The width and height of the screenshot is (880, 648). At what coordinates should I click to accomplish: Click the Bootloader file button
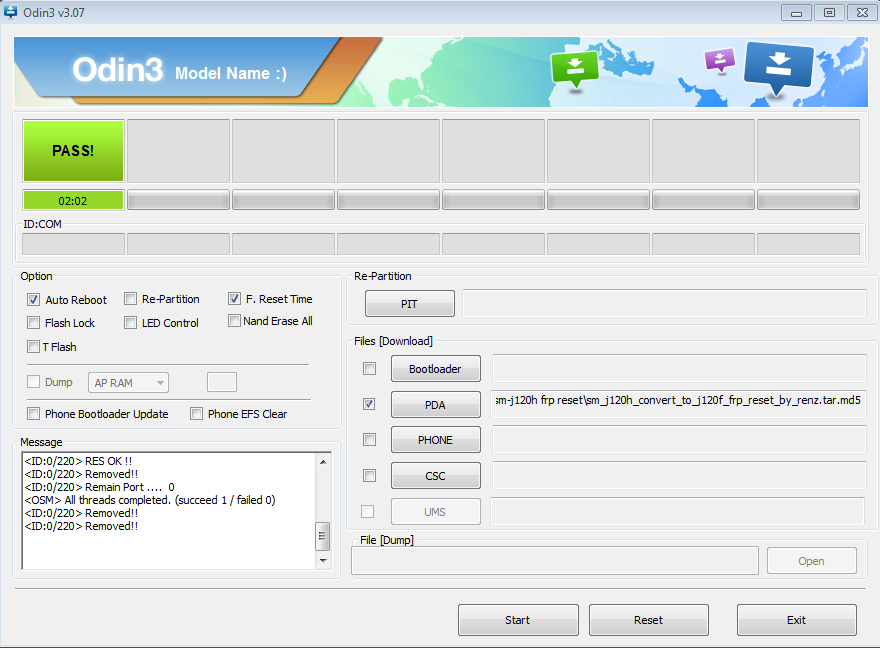(x=436, y=369)
